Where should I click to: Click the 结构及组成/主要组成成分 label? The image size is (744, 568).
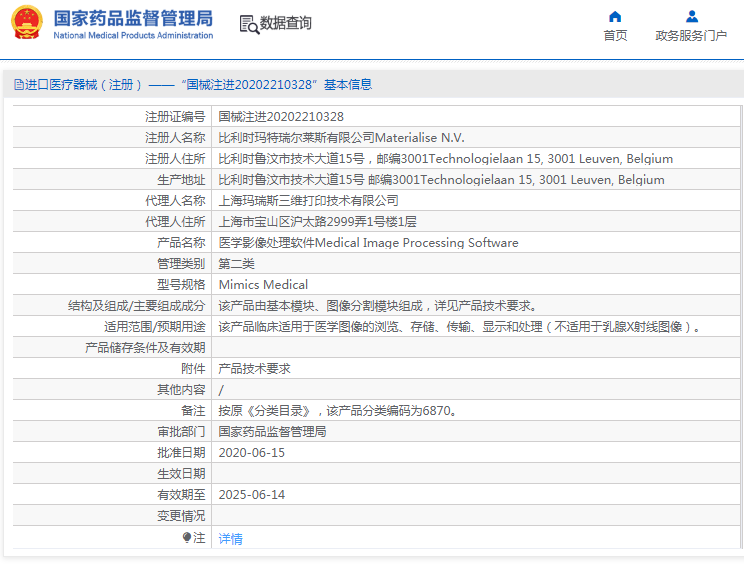(137, 306)
